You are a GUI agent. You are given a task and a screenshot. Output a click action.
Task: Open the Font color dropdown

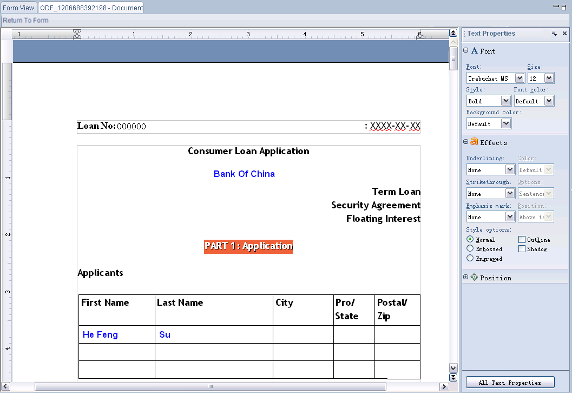point(549,101)
